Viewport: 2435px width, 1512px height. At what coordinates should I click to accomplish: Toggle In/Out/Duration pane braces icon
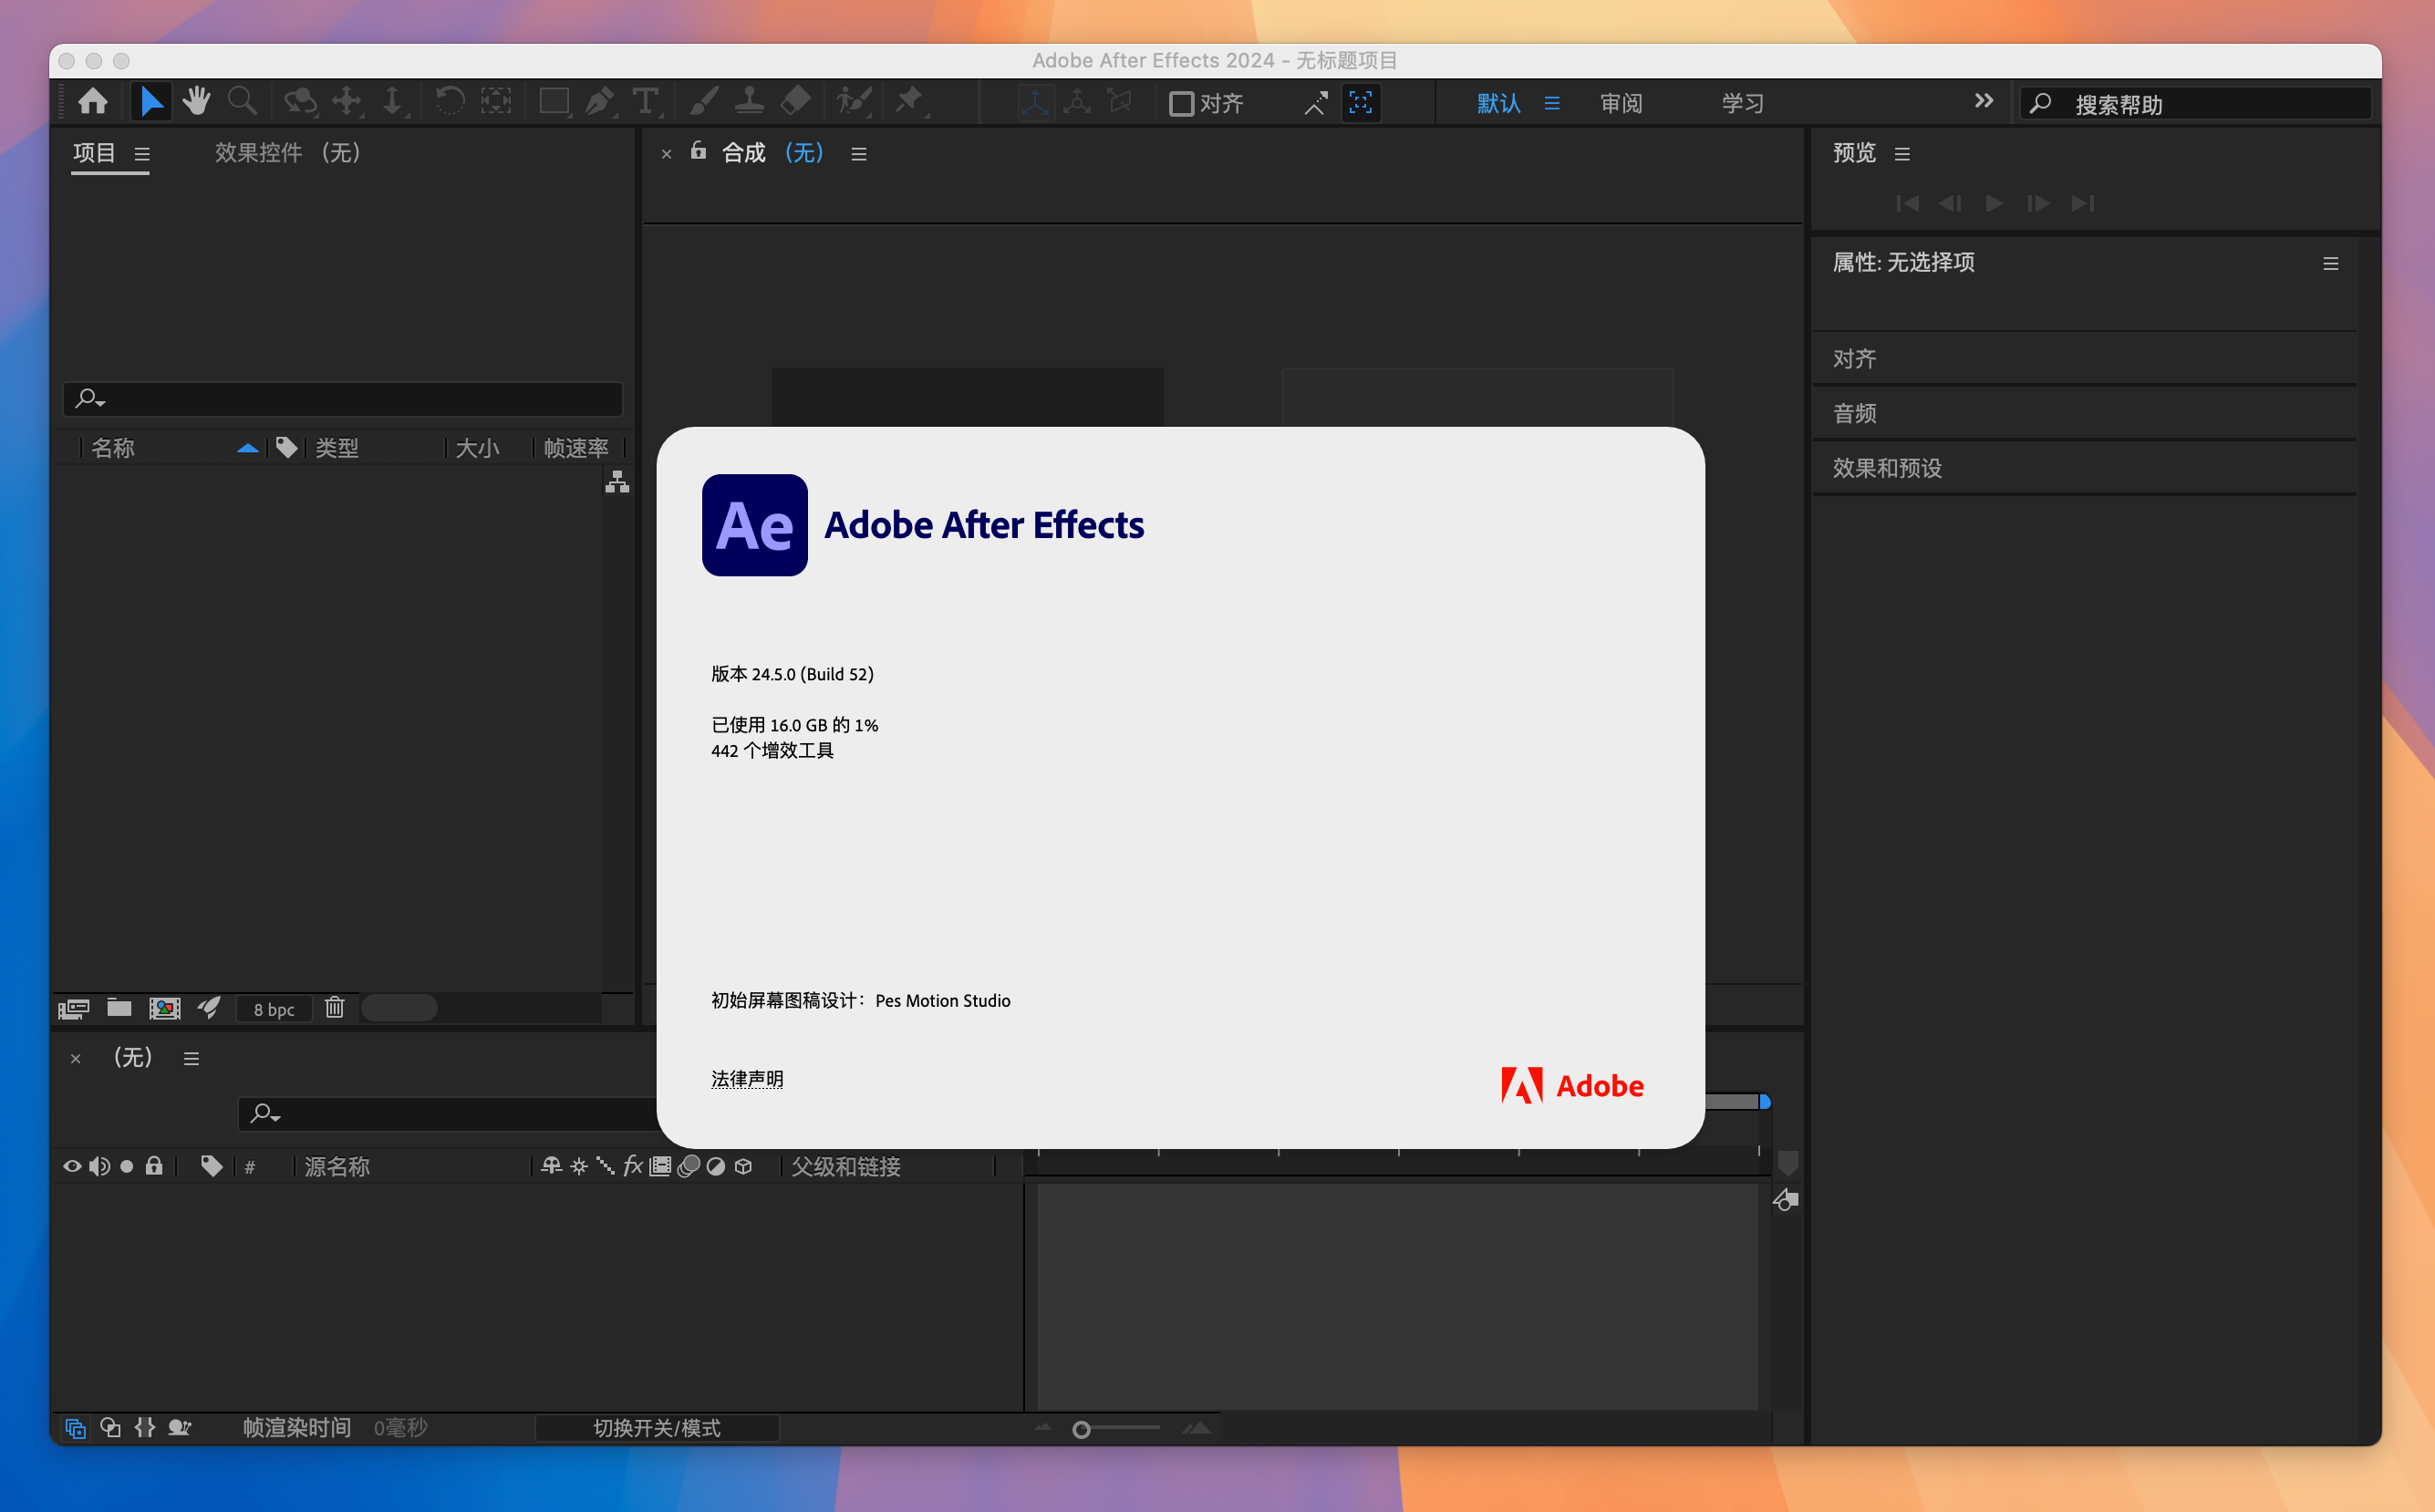pyautogui.click(x=145, y=1427)
